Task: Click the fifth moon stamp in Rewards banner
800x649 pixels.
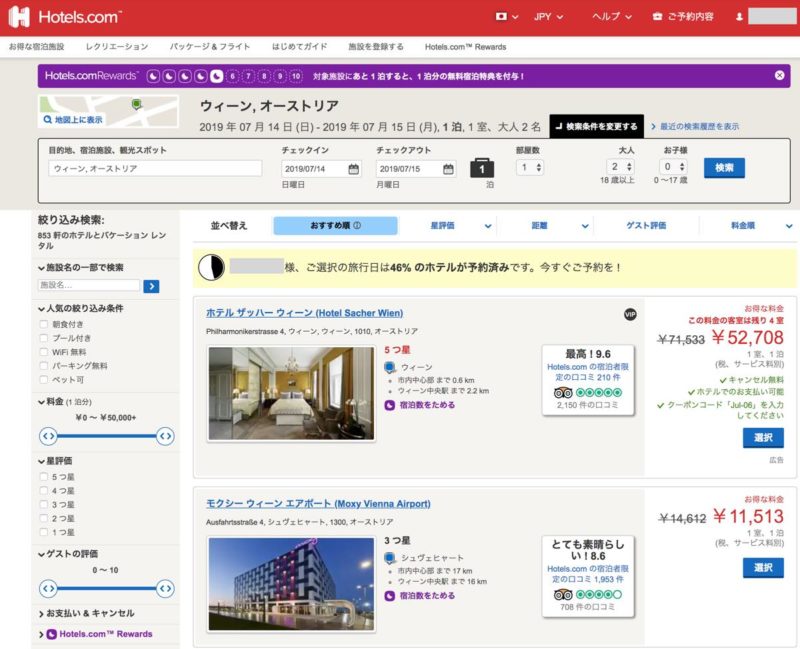Action: [x=217, y=76]
